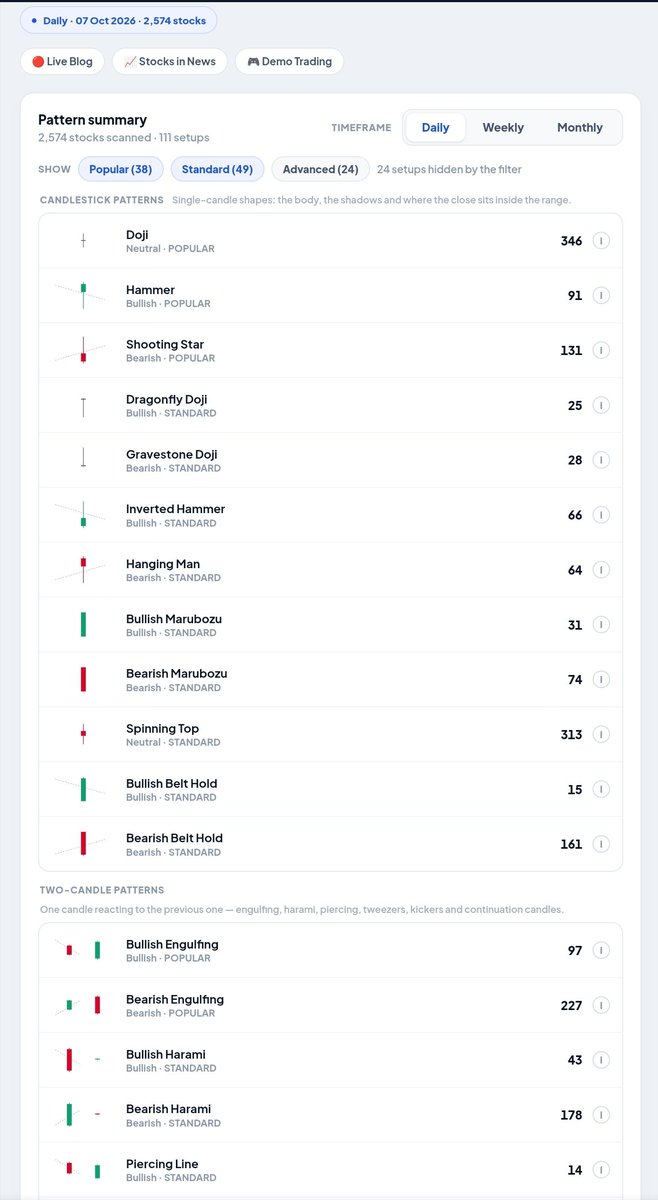658x1200 pixels.
Task: Launch Demo Trading
Action: (290, 61)
